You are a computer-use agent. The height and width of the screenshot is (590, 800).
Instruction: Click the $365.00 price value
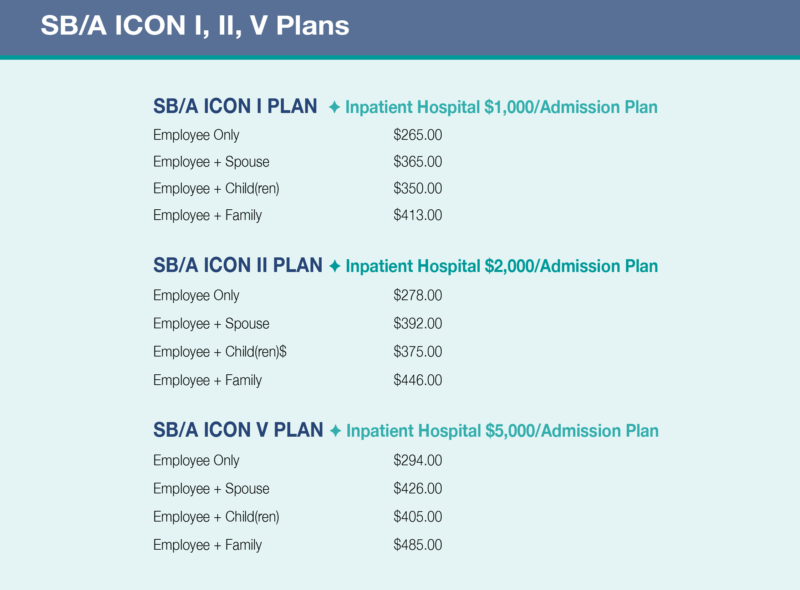pyautogui.click(x=418, y=162)
